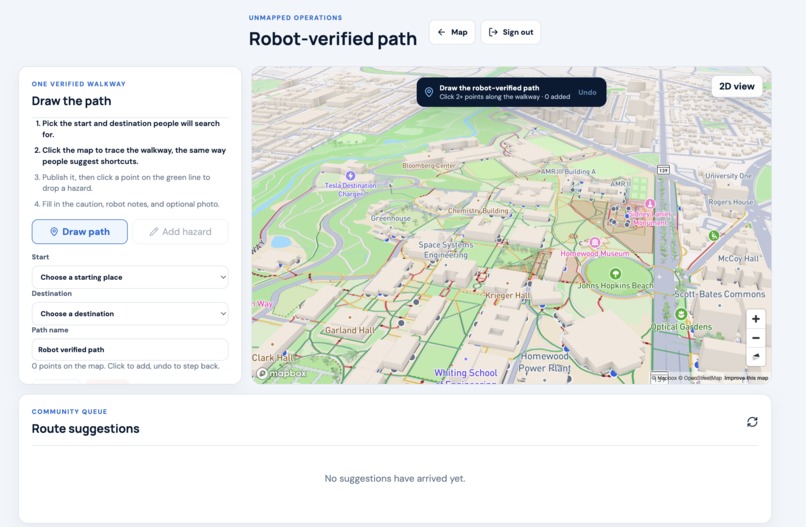Click Chemistry Building label on map
The image size is (806, 527).
pyautogui.click(x=478, y=211)
